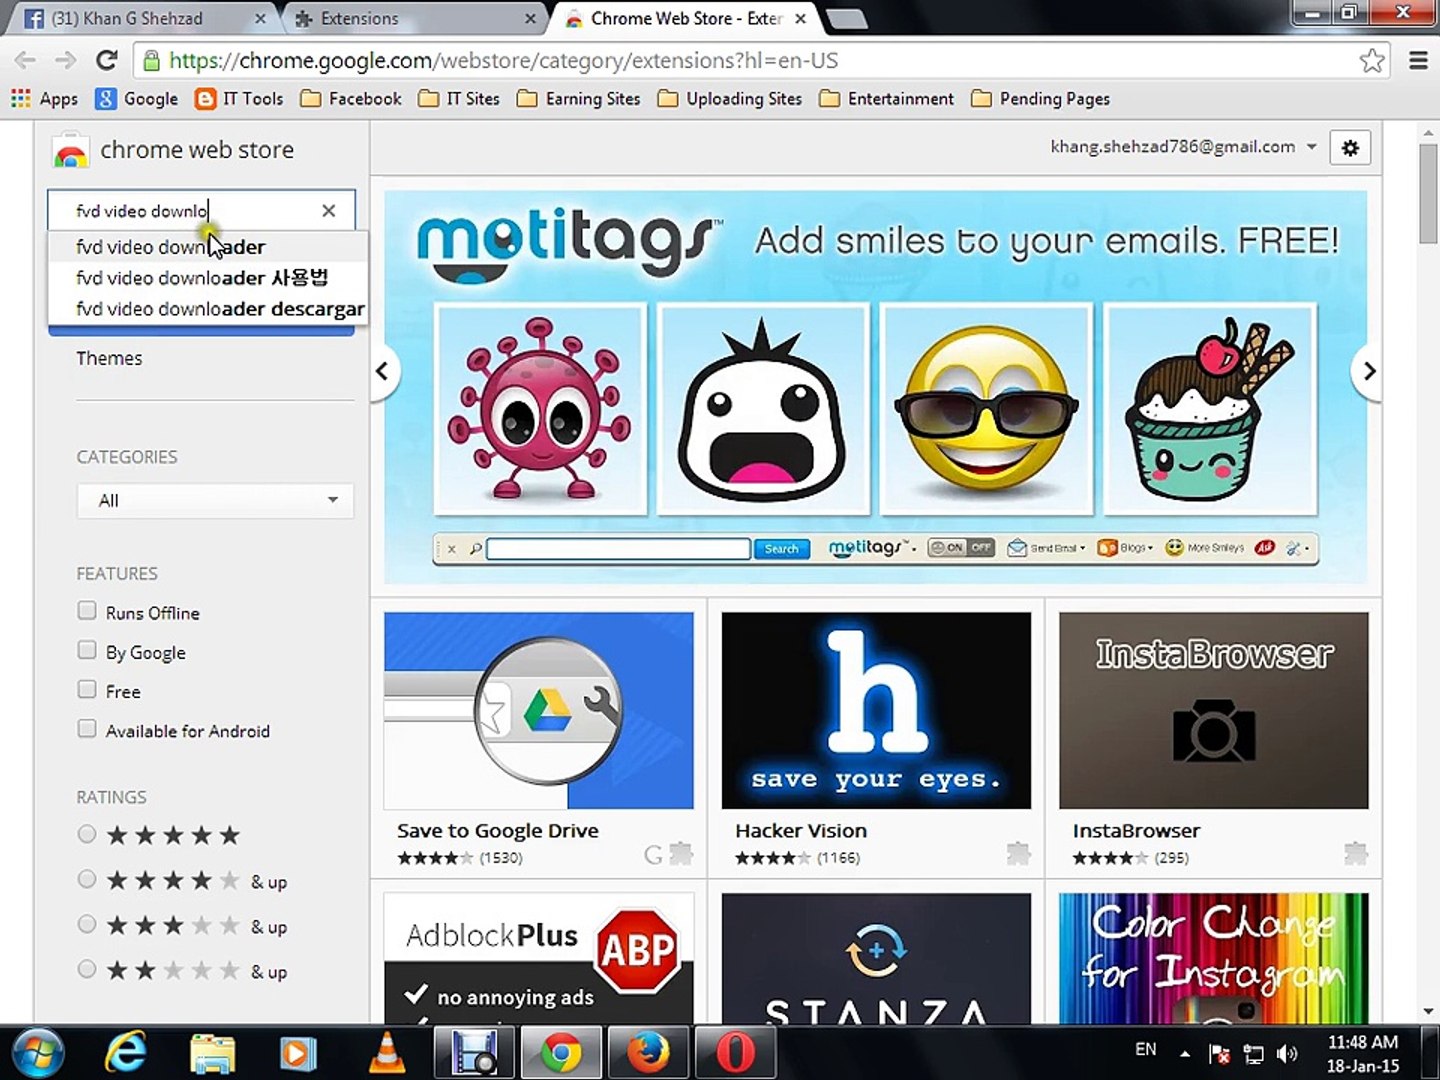
Task: Show hidden system tray icons
Action: coord(1185,1053)
